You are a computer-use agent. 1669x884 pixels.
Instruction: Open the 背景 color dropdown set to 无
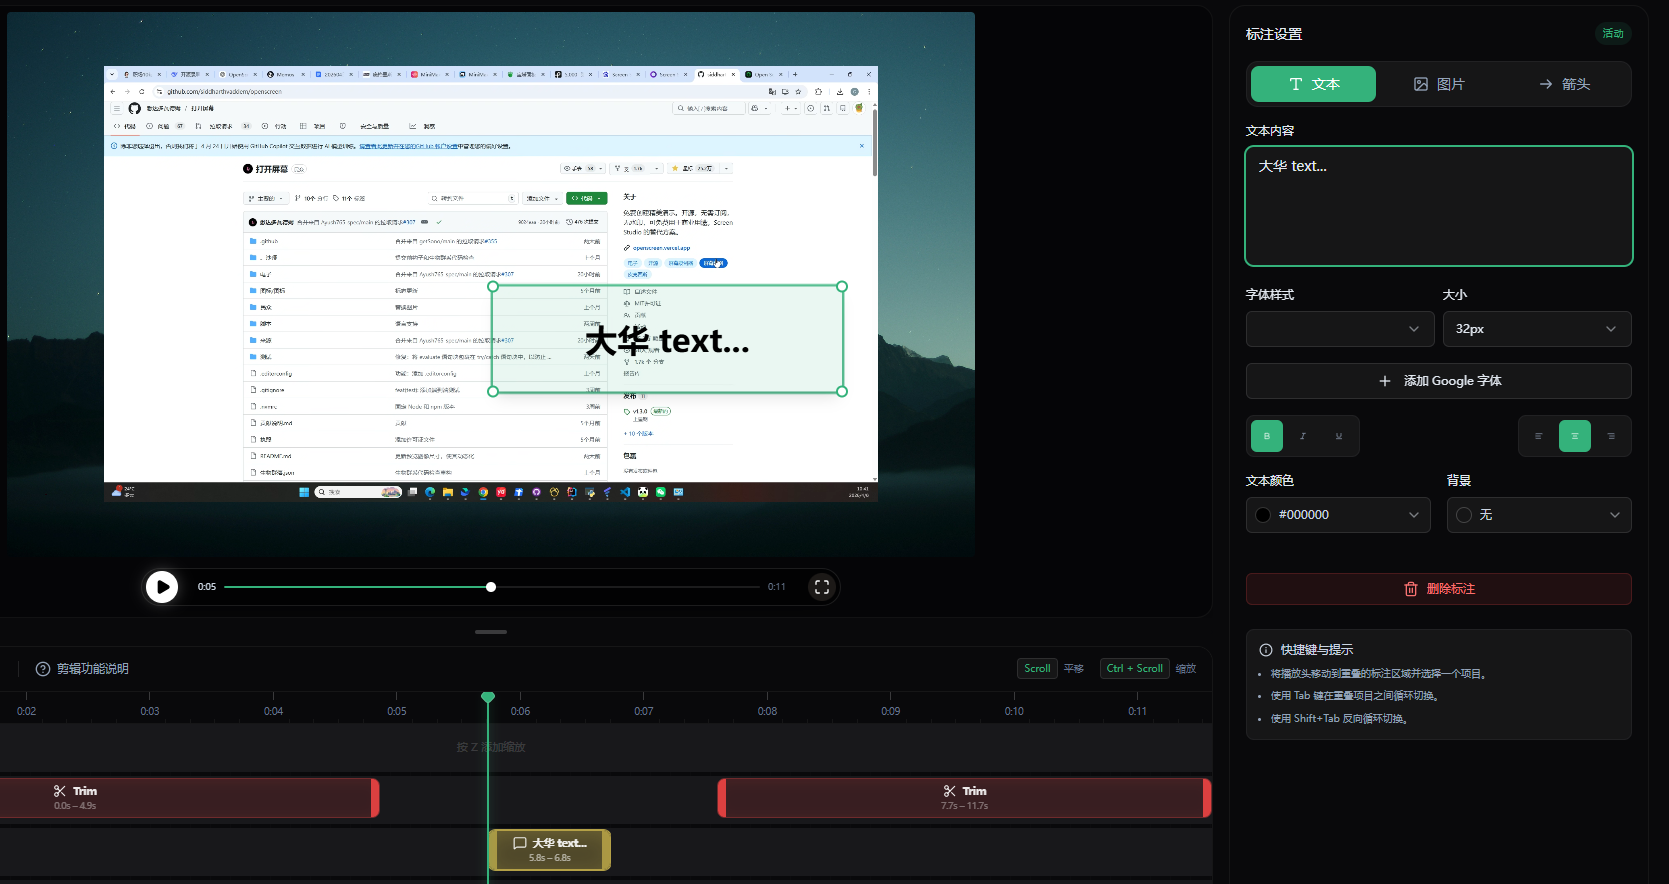(x=1539, y=515)
